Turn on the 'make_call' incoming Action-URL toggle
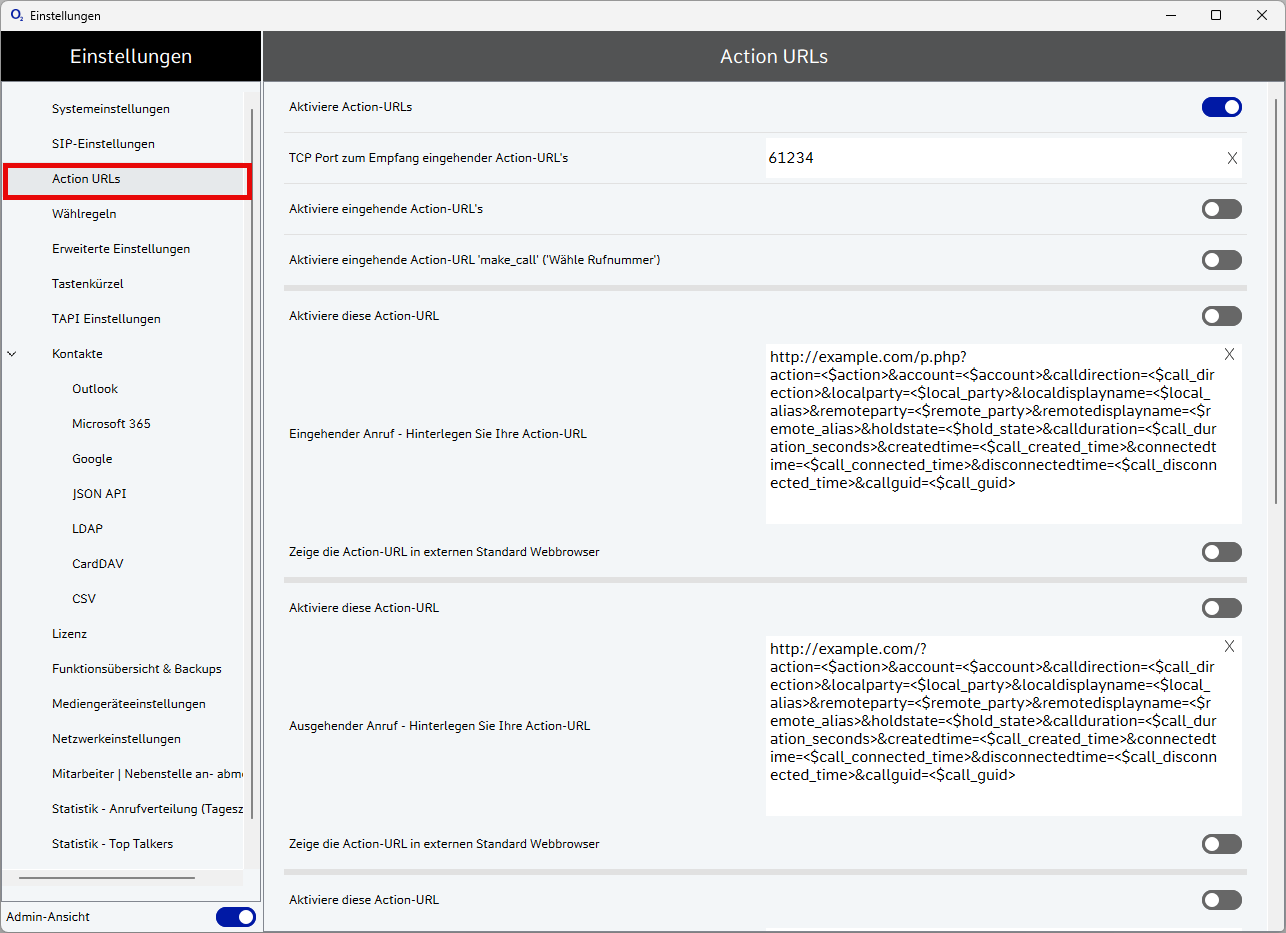The height and width of the screenshot is (933, 1286). 1221,260
